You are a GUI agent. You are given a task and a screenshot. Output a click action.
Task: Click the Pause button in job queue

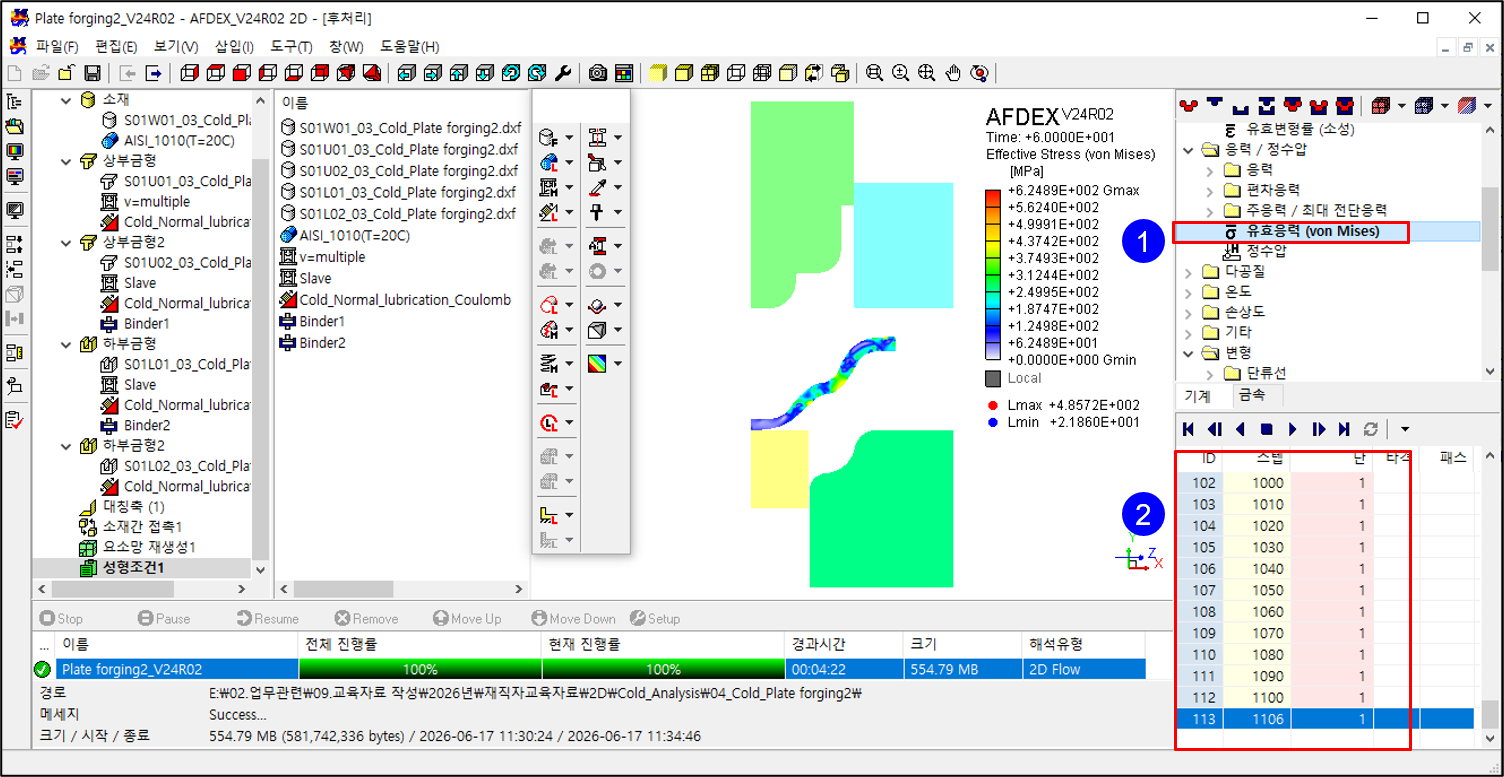click(164, 619)
